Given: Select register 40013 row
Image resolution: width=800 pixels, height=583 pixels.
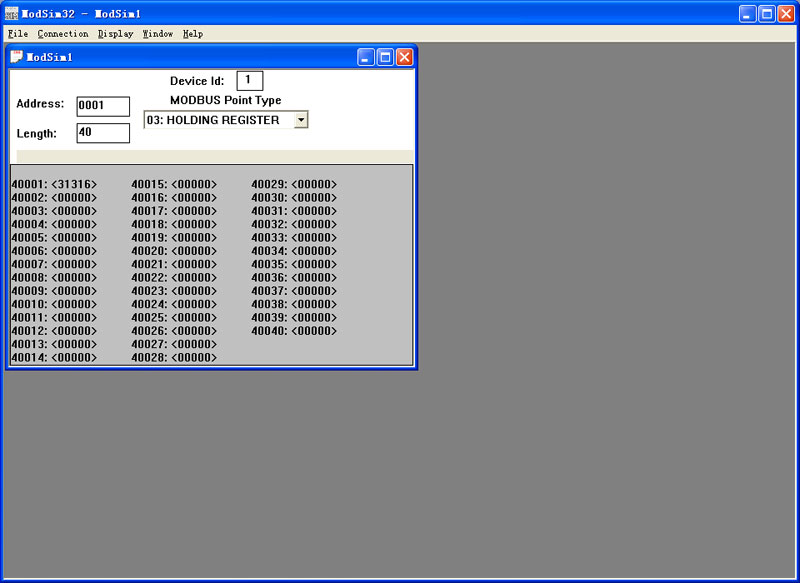Looking at the screenshot, I should pyautogui.click(x=54, y=344).
